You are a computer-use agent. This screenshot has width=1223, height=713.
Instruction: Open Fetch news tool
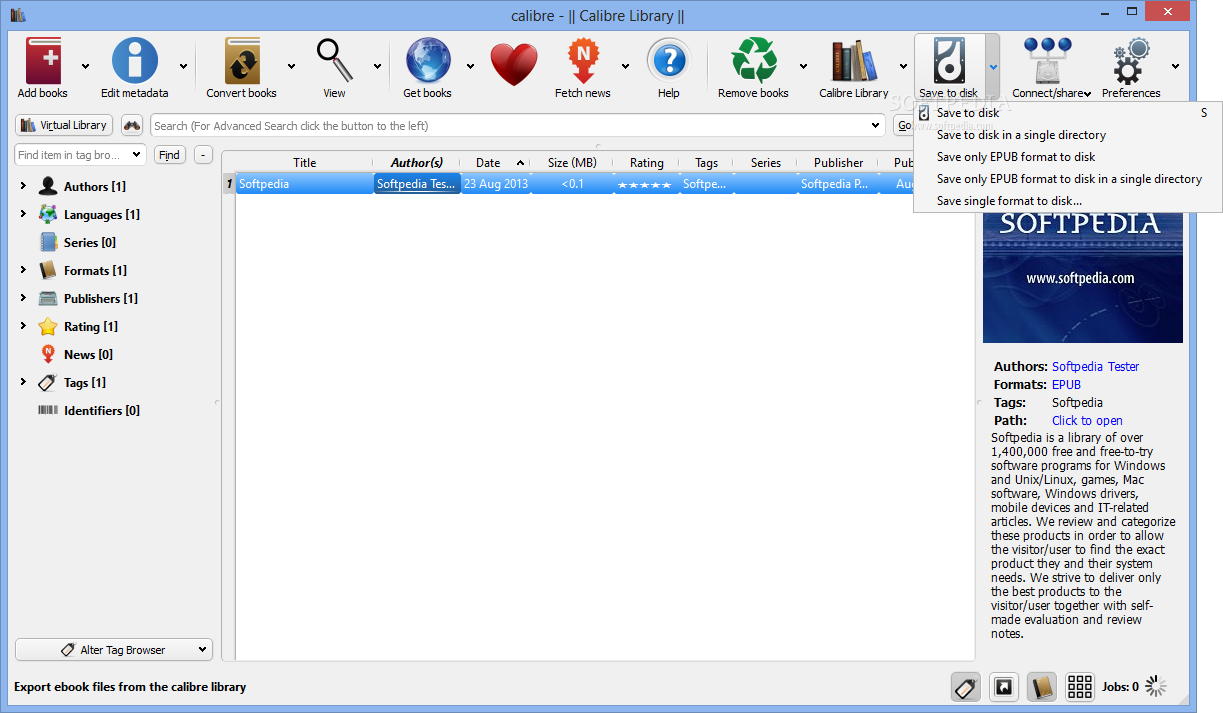pos(583,62)
